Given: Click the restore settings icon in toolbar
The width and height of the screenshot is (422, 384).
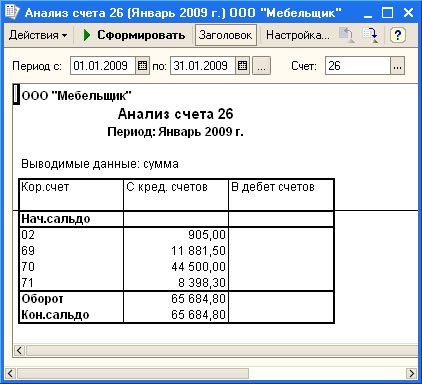Looking at the screenshot, I should point(346,35).
